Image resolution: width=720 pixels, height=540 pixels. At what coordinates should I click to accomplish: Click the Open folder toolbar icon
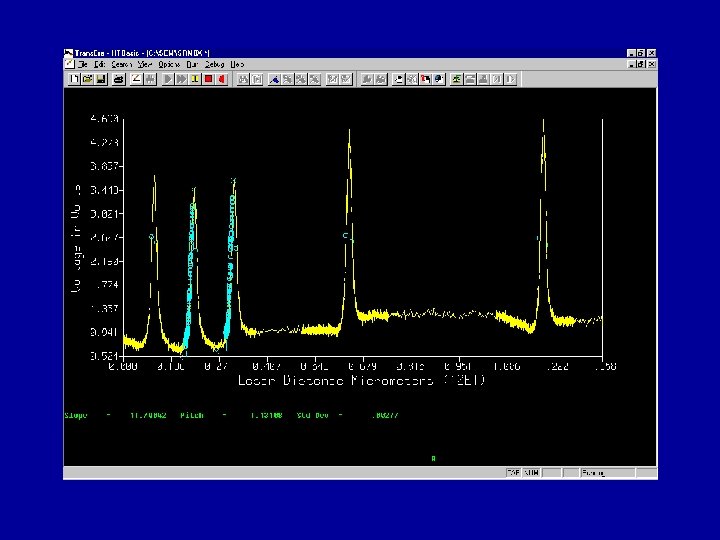(86, 78)
